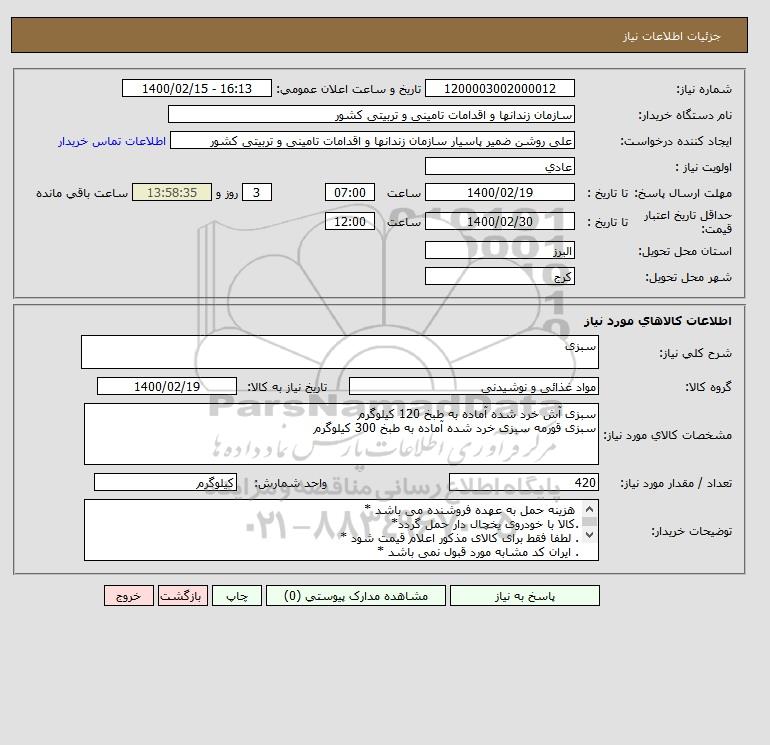Click delivery province field البرز
This screenshot has height=745, width=770.
tap(499, 250)
